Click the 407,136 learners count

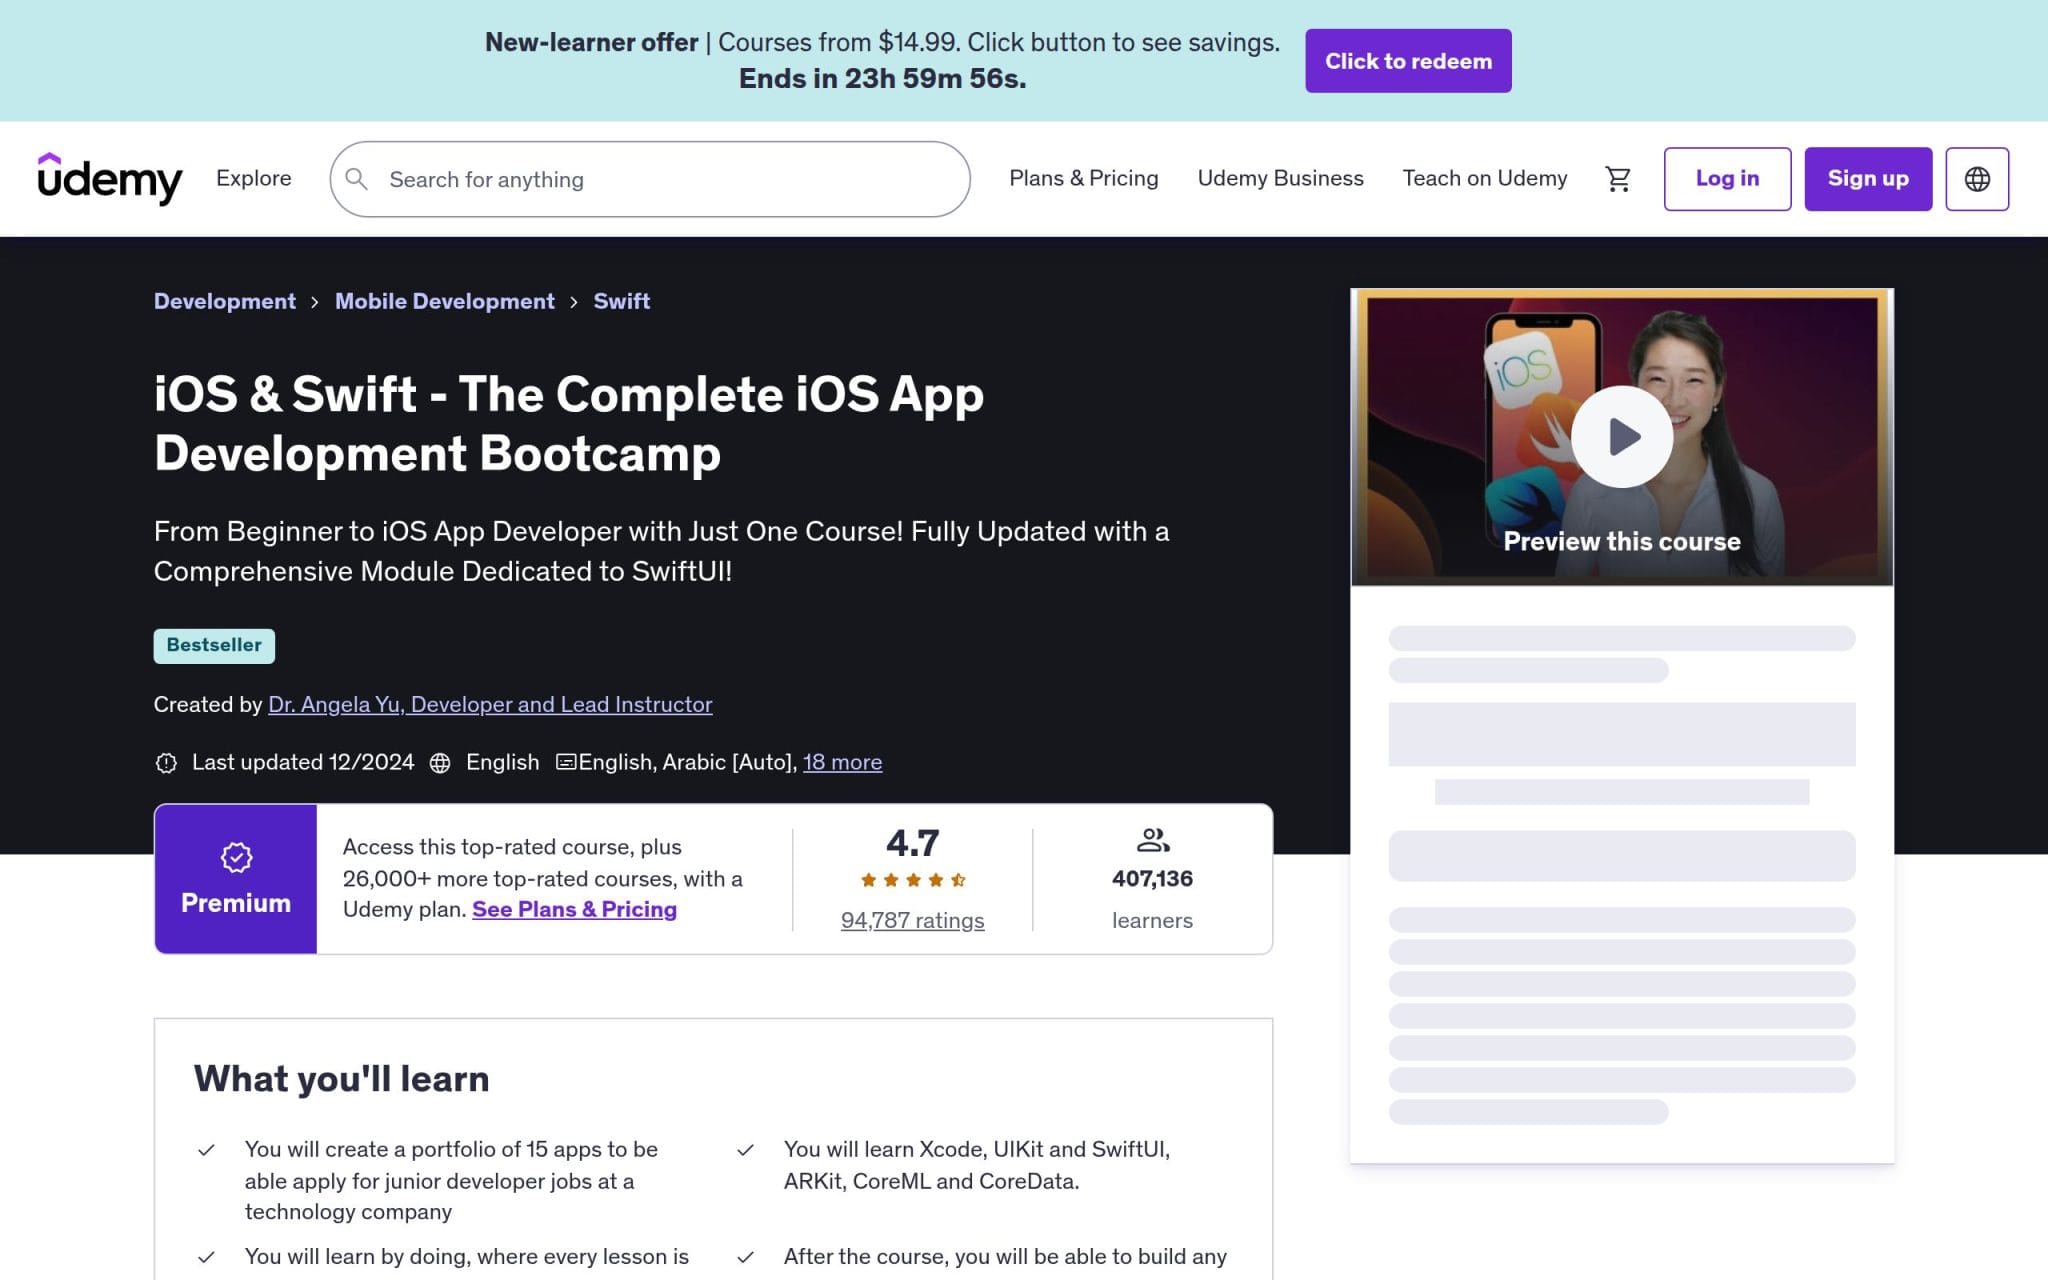point(1152,879)
